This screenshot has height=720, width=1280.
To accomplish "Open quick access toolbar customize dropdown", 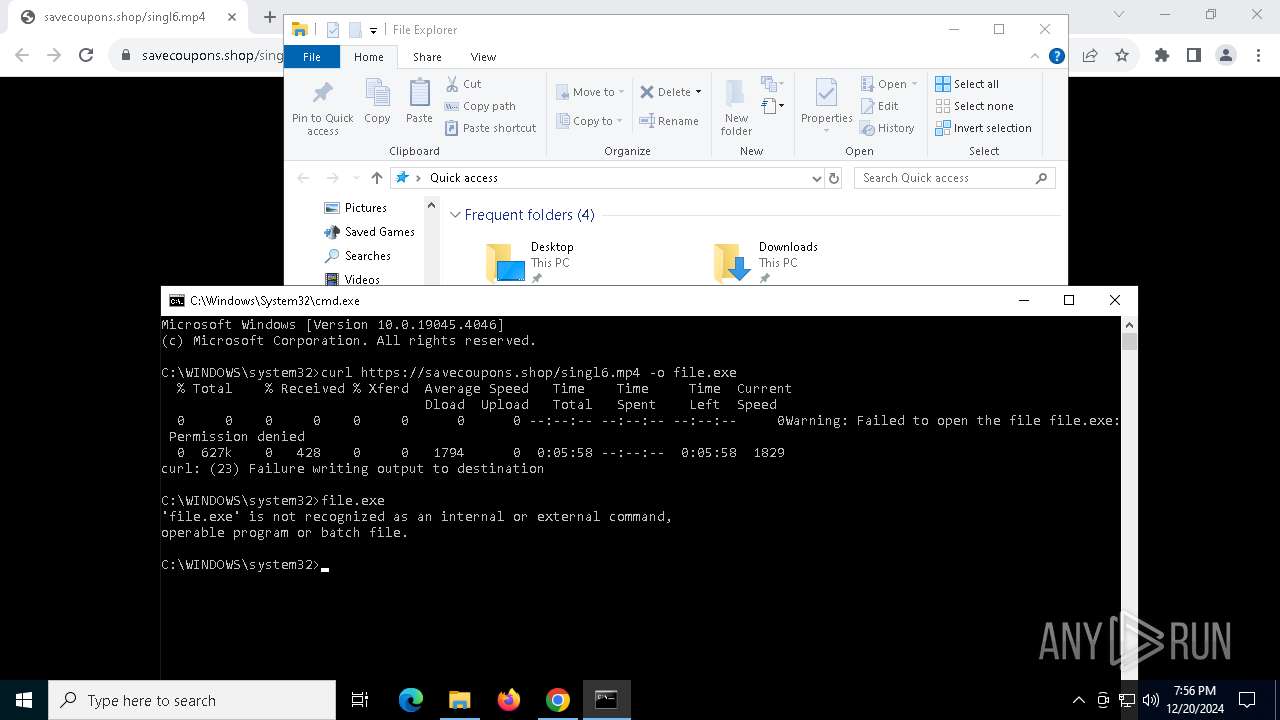I will coord(373,30).
